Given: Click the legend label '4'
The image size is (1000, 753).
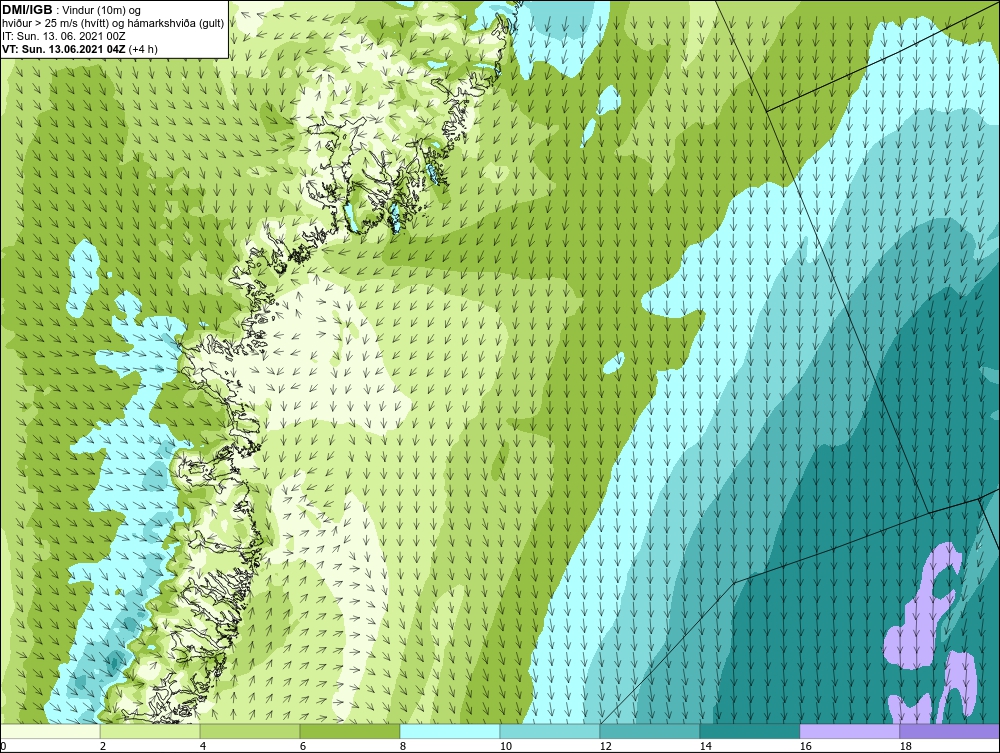Looking at the screenshot, I should [x=203, y=746].
